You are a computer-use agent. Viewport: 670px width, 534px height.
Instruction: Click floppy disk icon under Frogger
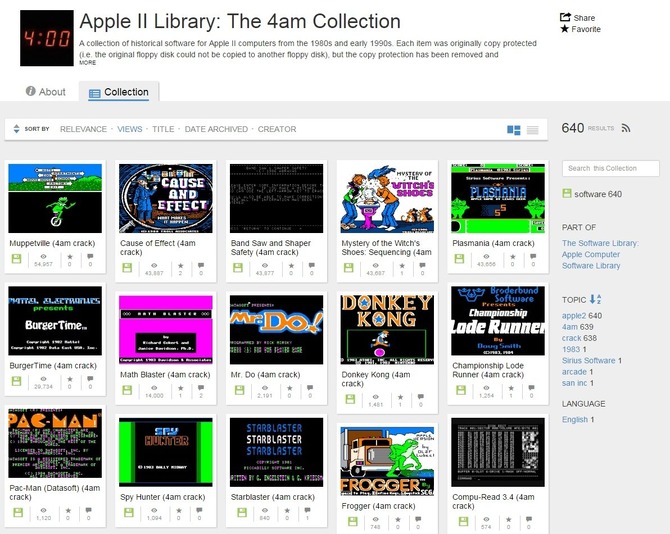(x=353, y=521)
